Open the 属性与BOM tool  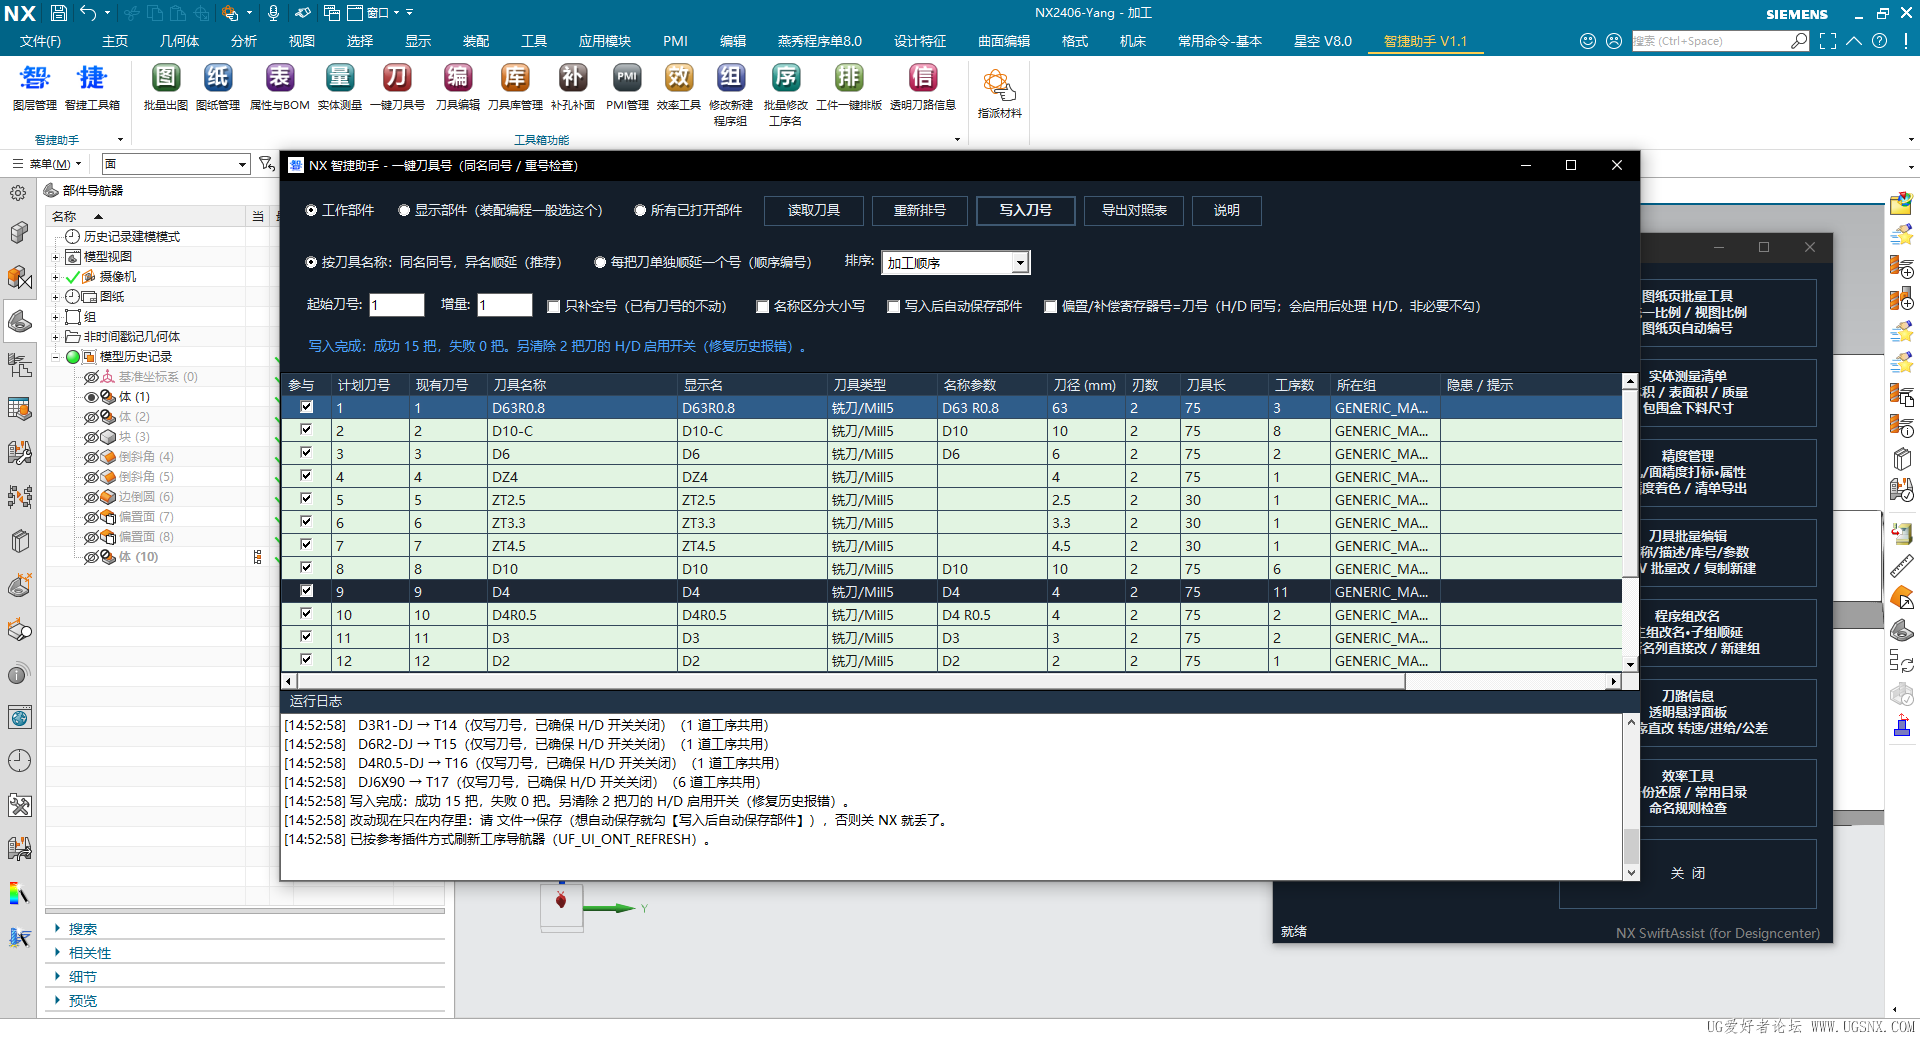[279, 86]
